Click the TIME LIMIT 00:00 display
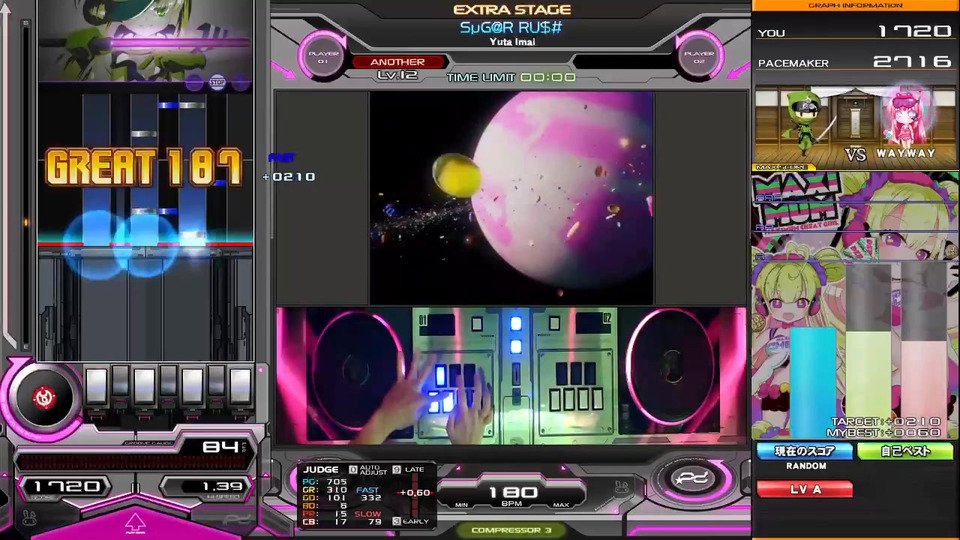This screenshot has height=540, width=960. point(511,77)
